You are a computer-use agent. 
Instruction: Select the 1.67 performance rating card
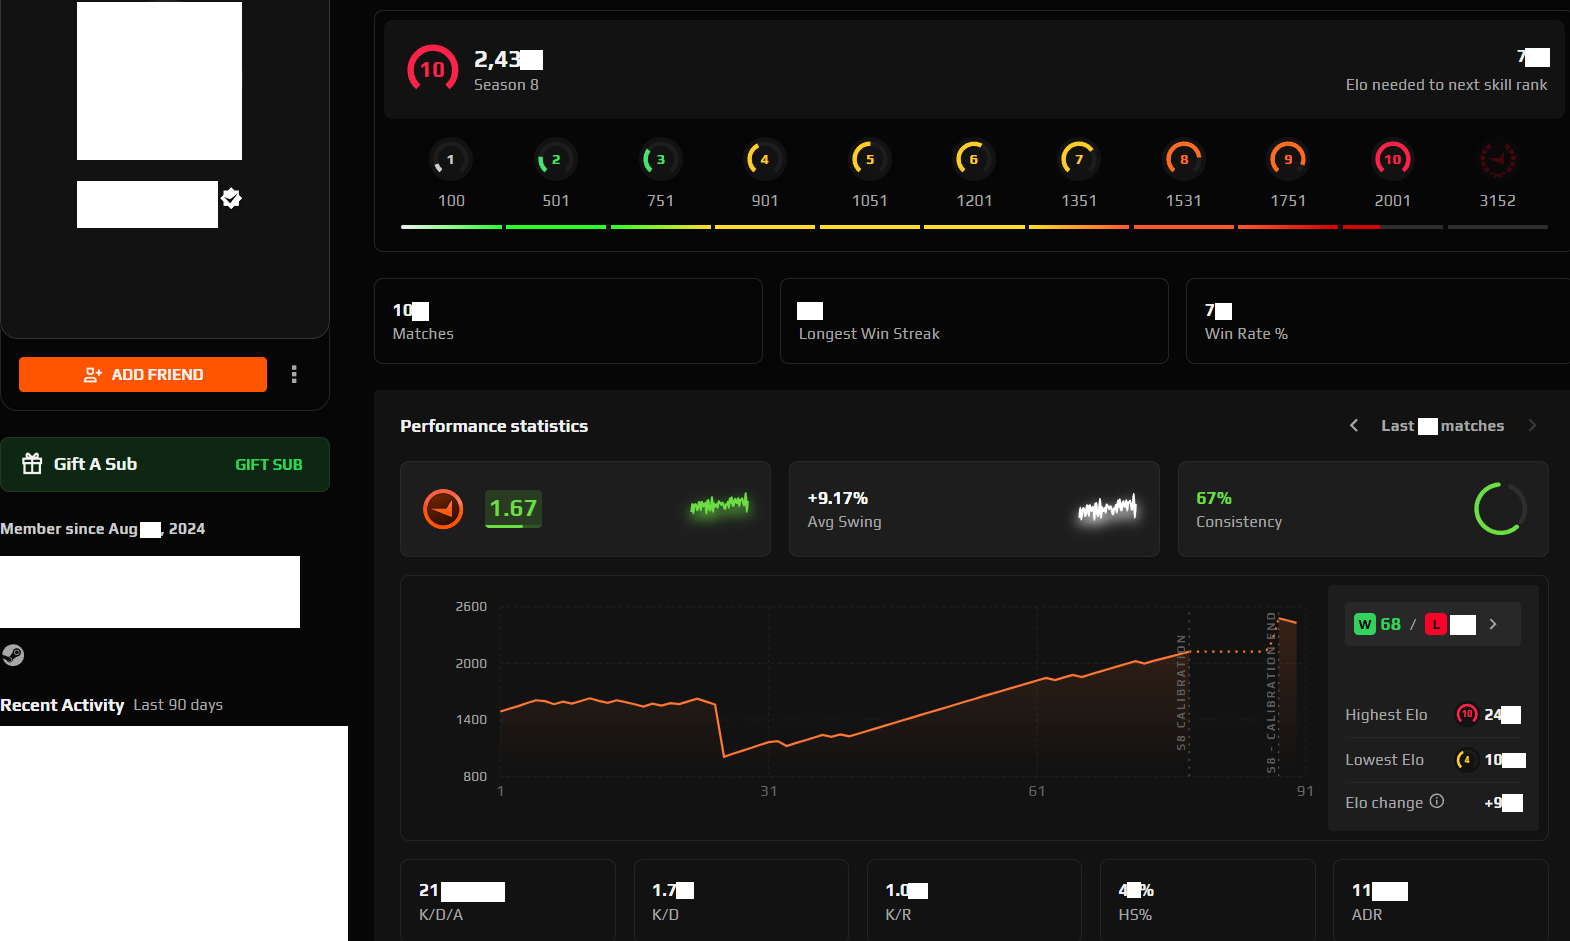pos(585,509)
